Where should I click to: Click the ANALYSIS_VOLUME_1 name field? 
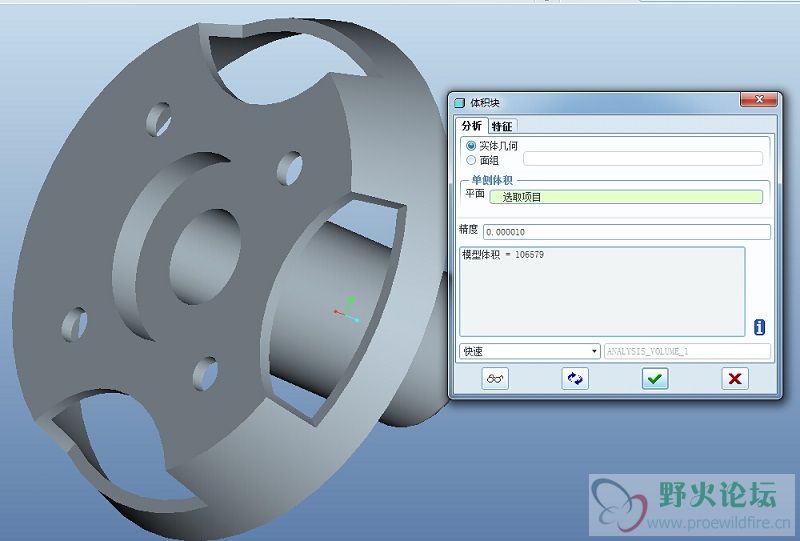coord(687,351)
